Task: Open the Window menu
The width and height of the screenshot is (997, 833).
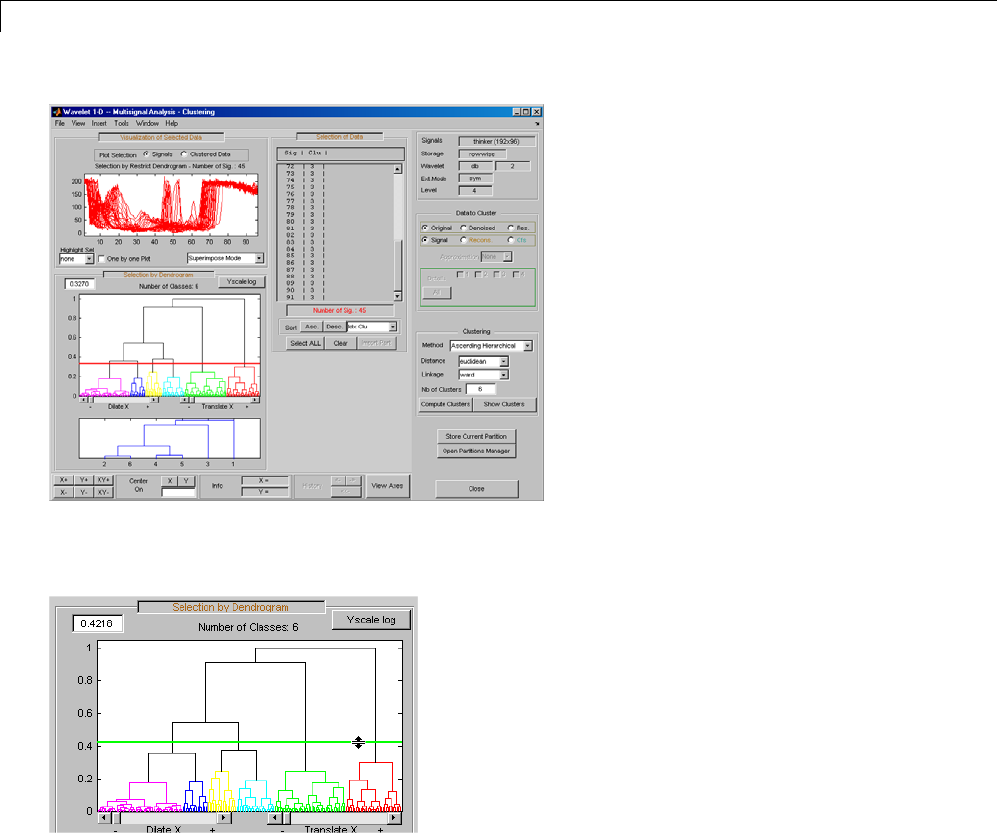Action: [x=147, y=123]
